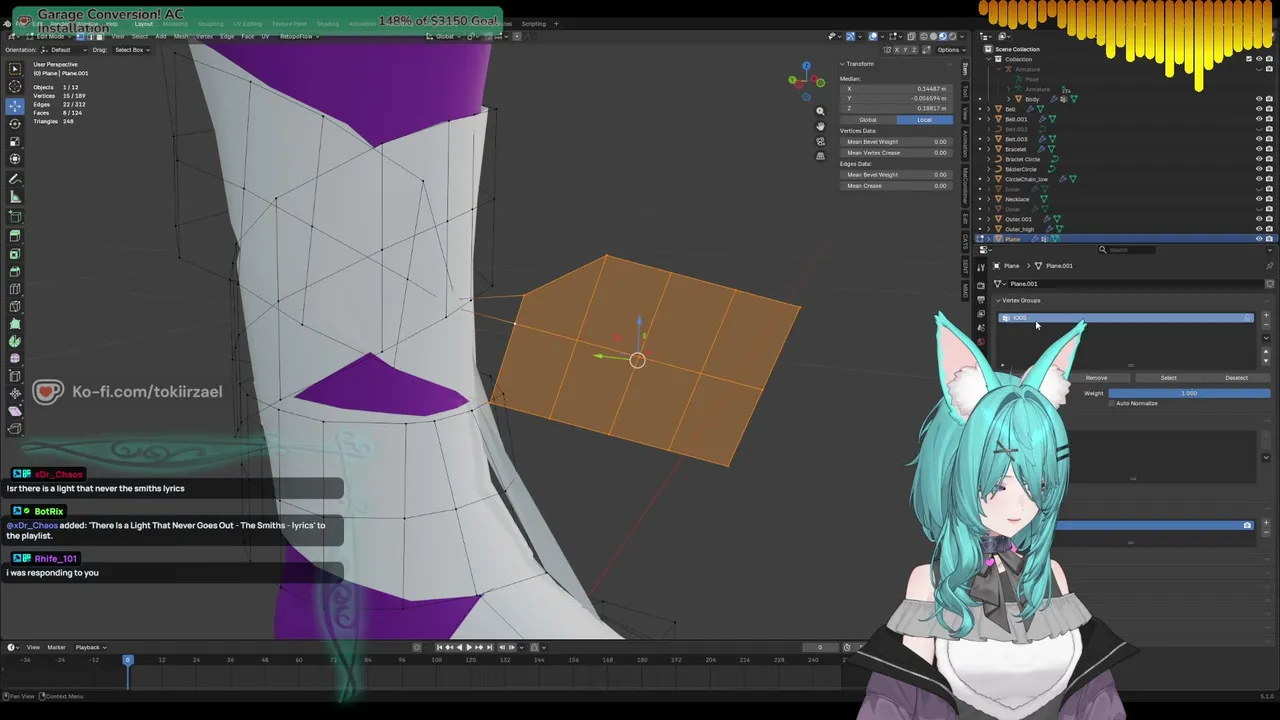Click the viewport pan hand icon
The width and height of the screenshot is (1280, 720).
pyautogui.click(x=820, y=126)
